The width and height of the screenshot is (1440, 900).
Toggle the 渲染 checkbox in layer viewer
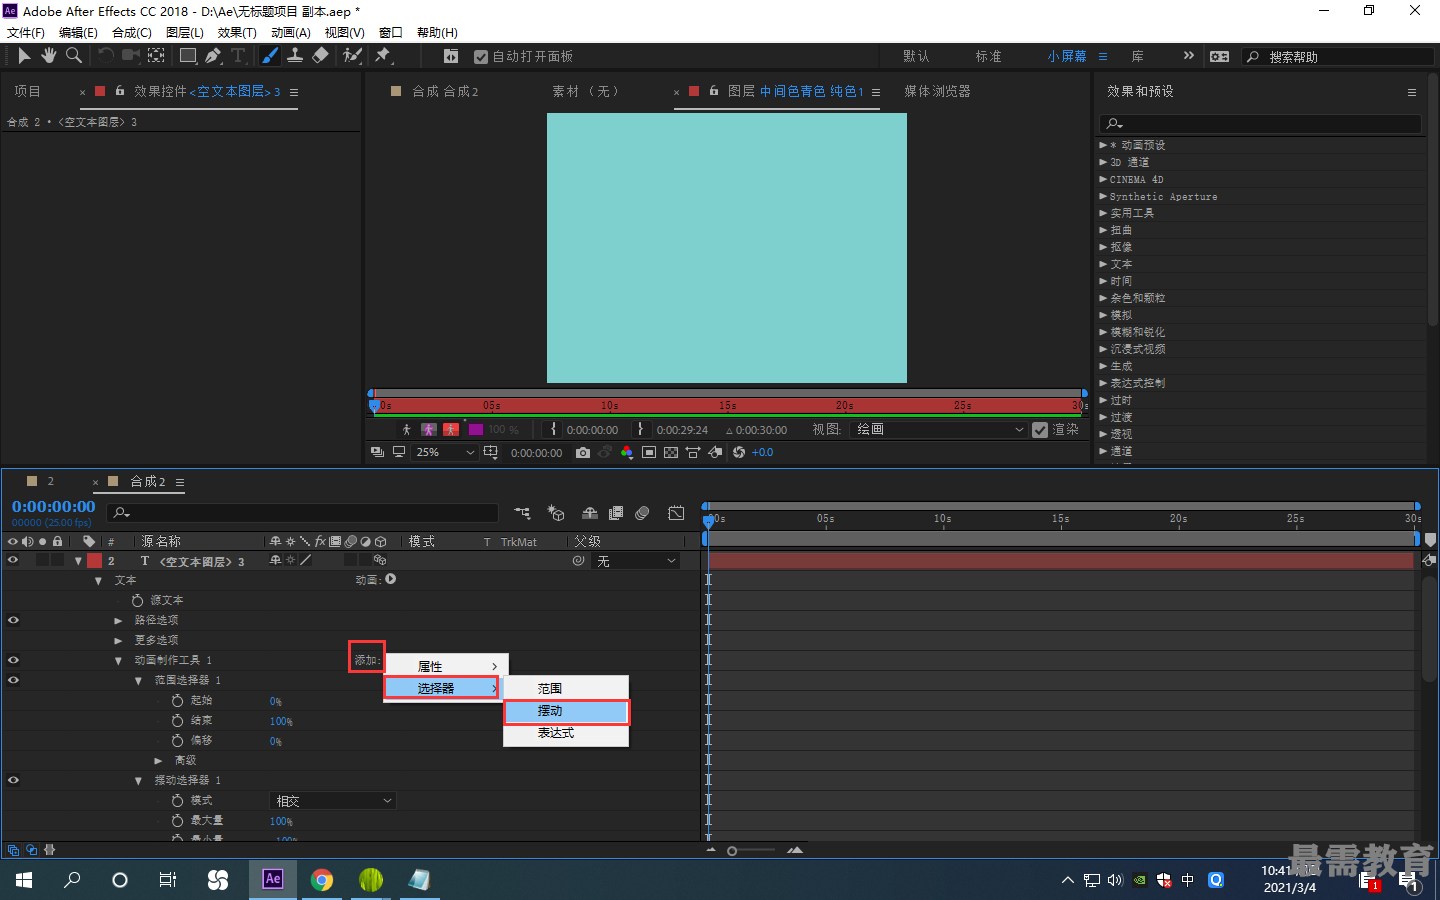point(1040,430)
